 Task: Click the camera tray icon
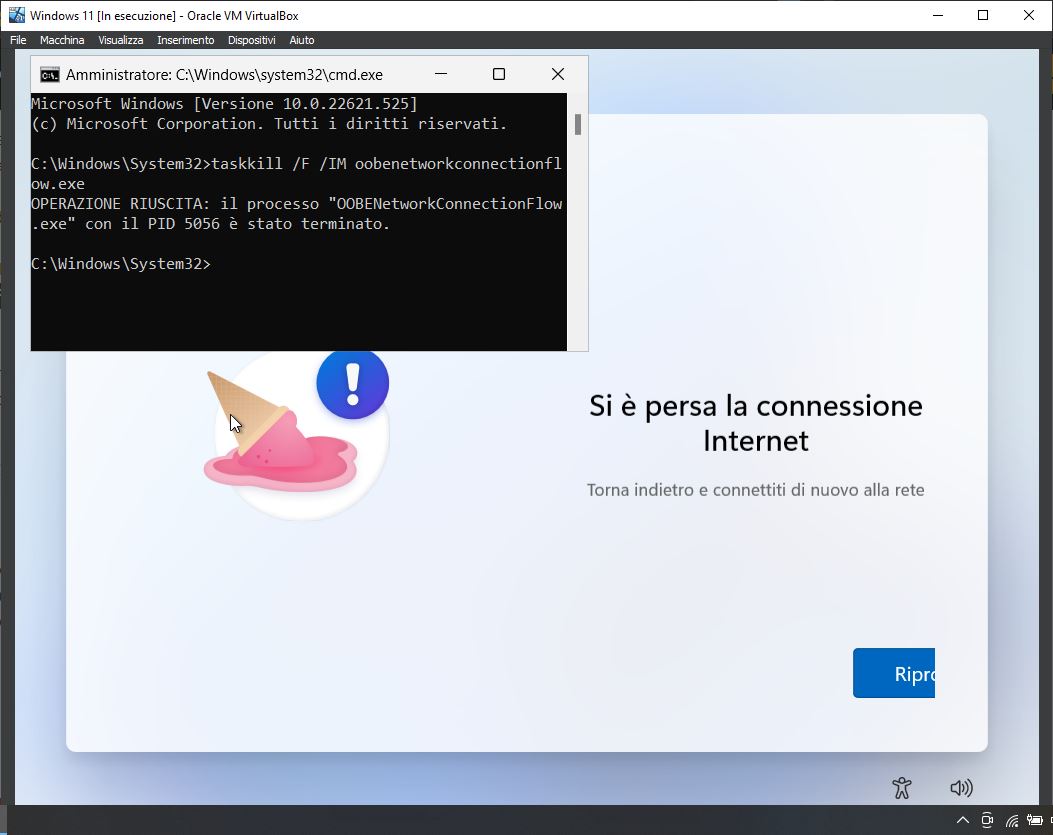coord(987,820)
